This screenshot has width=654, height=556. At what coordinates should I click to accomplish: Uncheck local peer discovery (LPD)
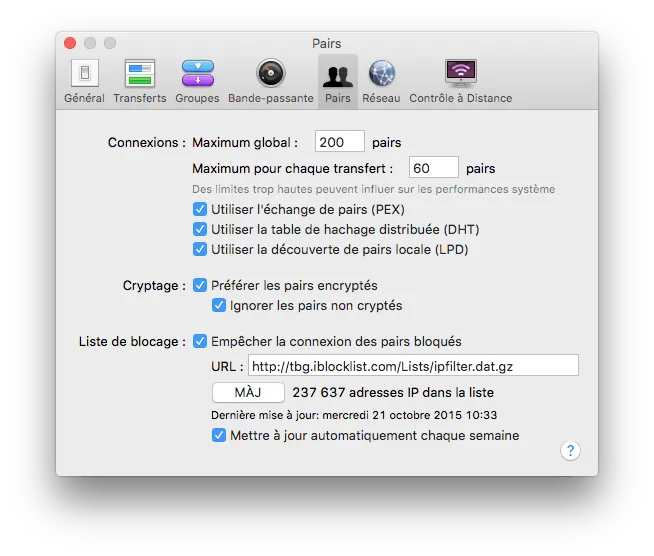[x=200, y=249]
